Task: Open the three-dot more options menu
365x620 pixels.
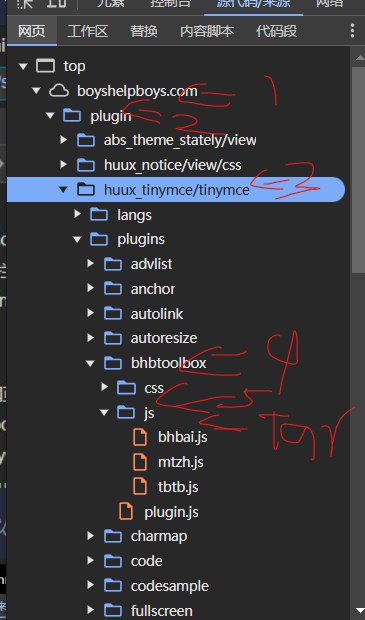Action: click(352, 31)
